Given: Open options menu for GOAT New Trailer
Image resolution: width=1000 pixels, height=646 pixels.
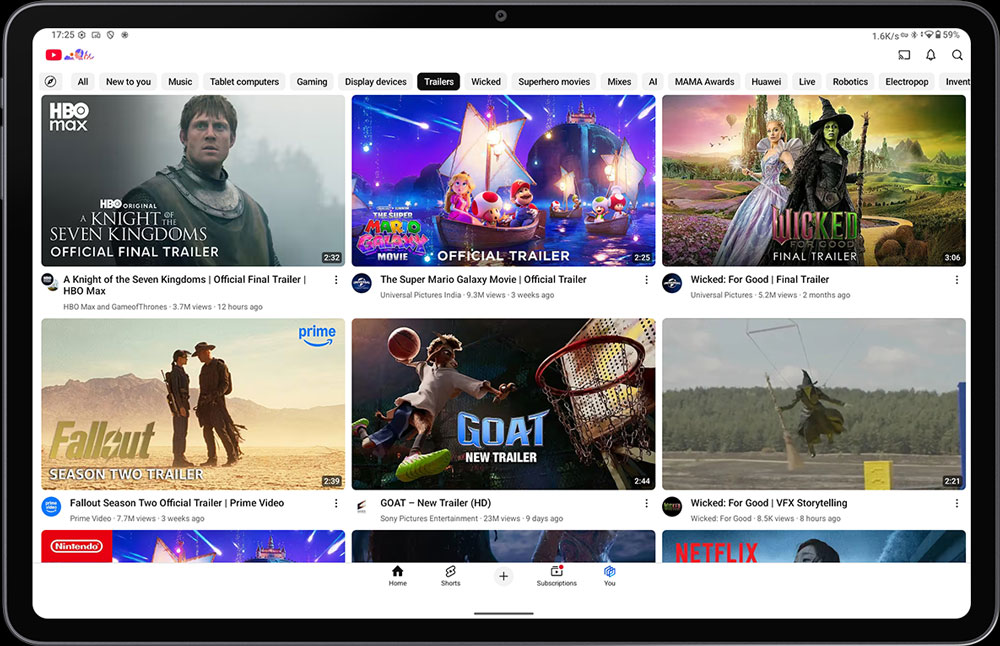Looking at the screenshot, I should tap(646, 503).
